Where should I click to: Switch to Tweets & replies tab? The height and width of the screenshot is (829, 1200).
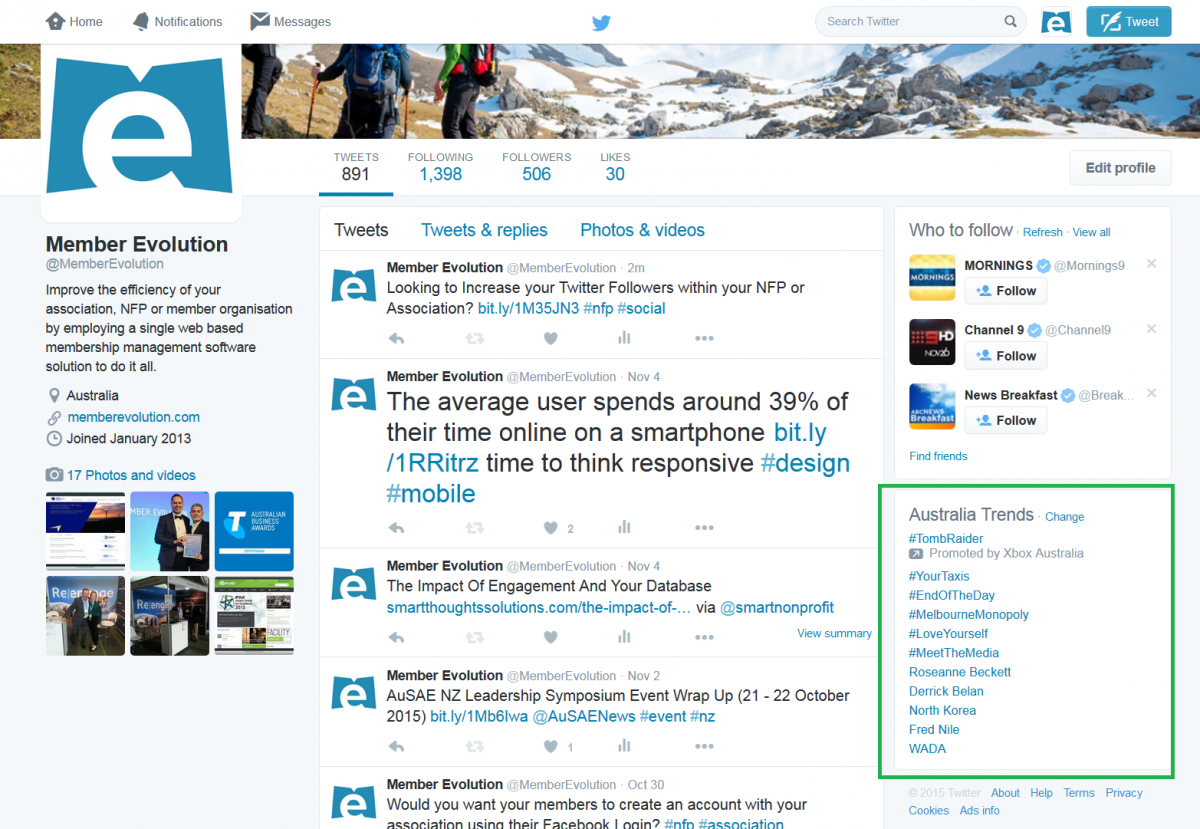pyautogui.click(x=484, y=230)
